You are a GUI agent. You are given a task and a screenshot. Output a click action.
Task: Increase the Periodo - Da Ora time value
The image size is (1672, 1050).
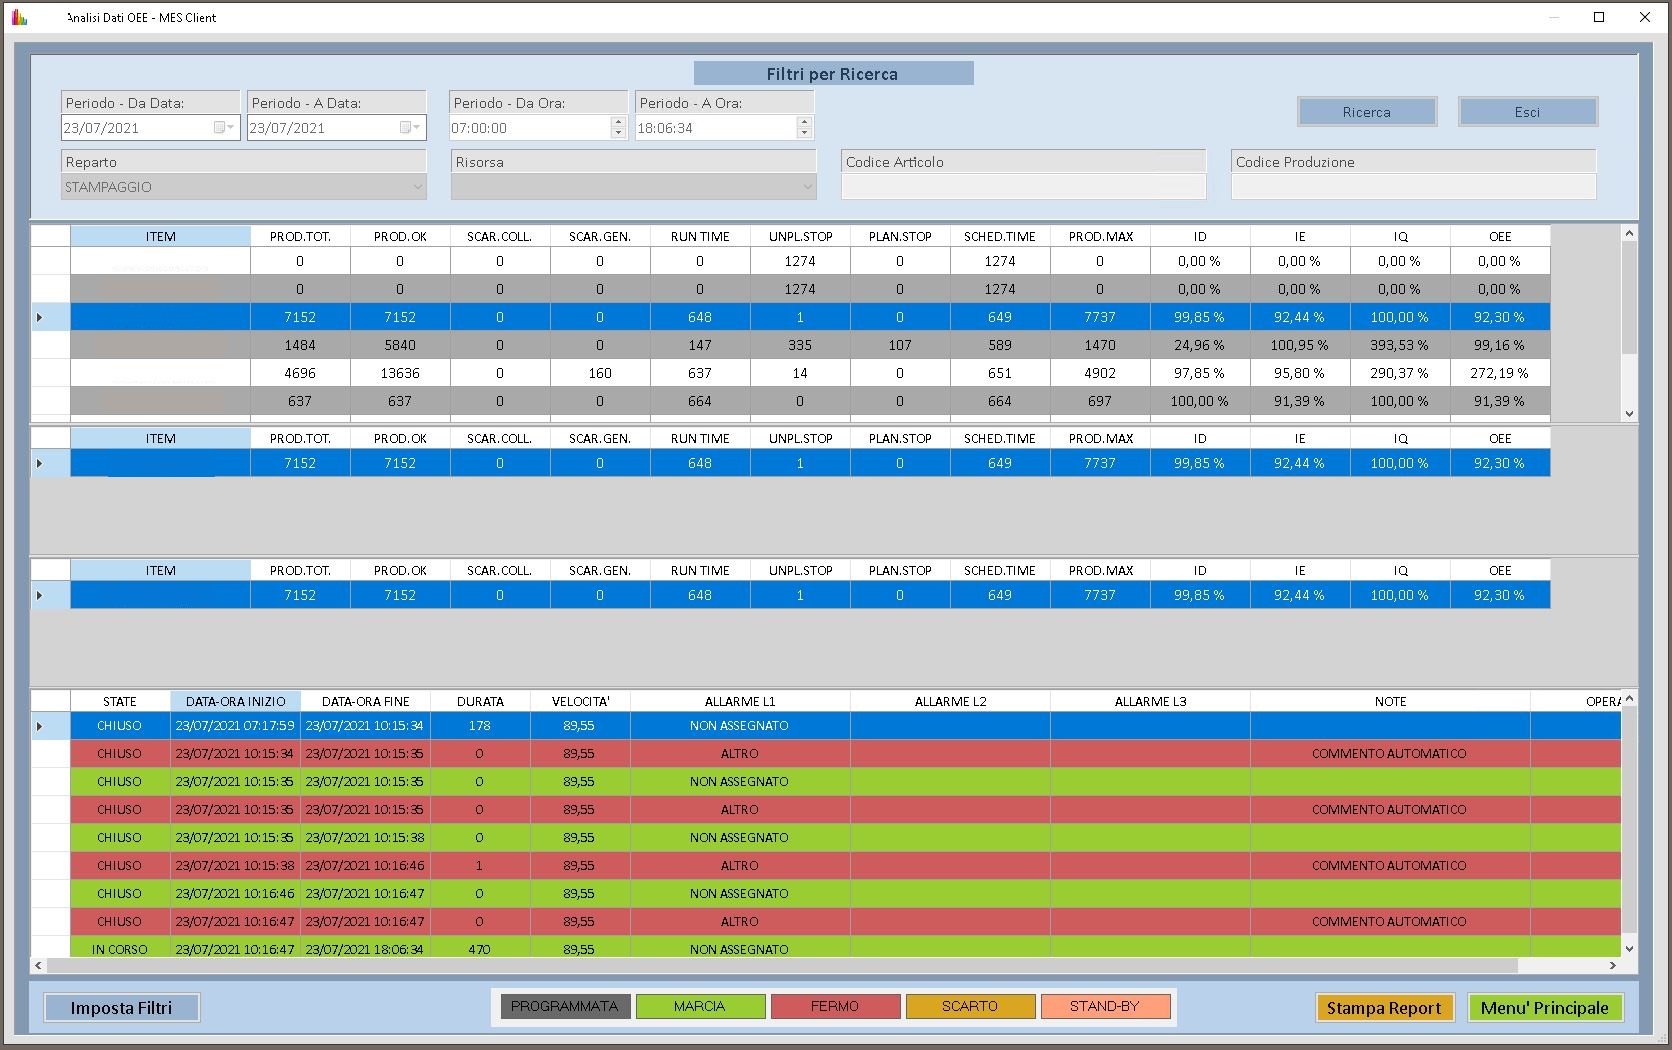click(618, 122)
